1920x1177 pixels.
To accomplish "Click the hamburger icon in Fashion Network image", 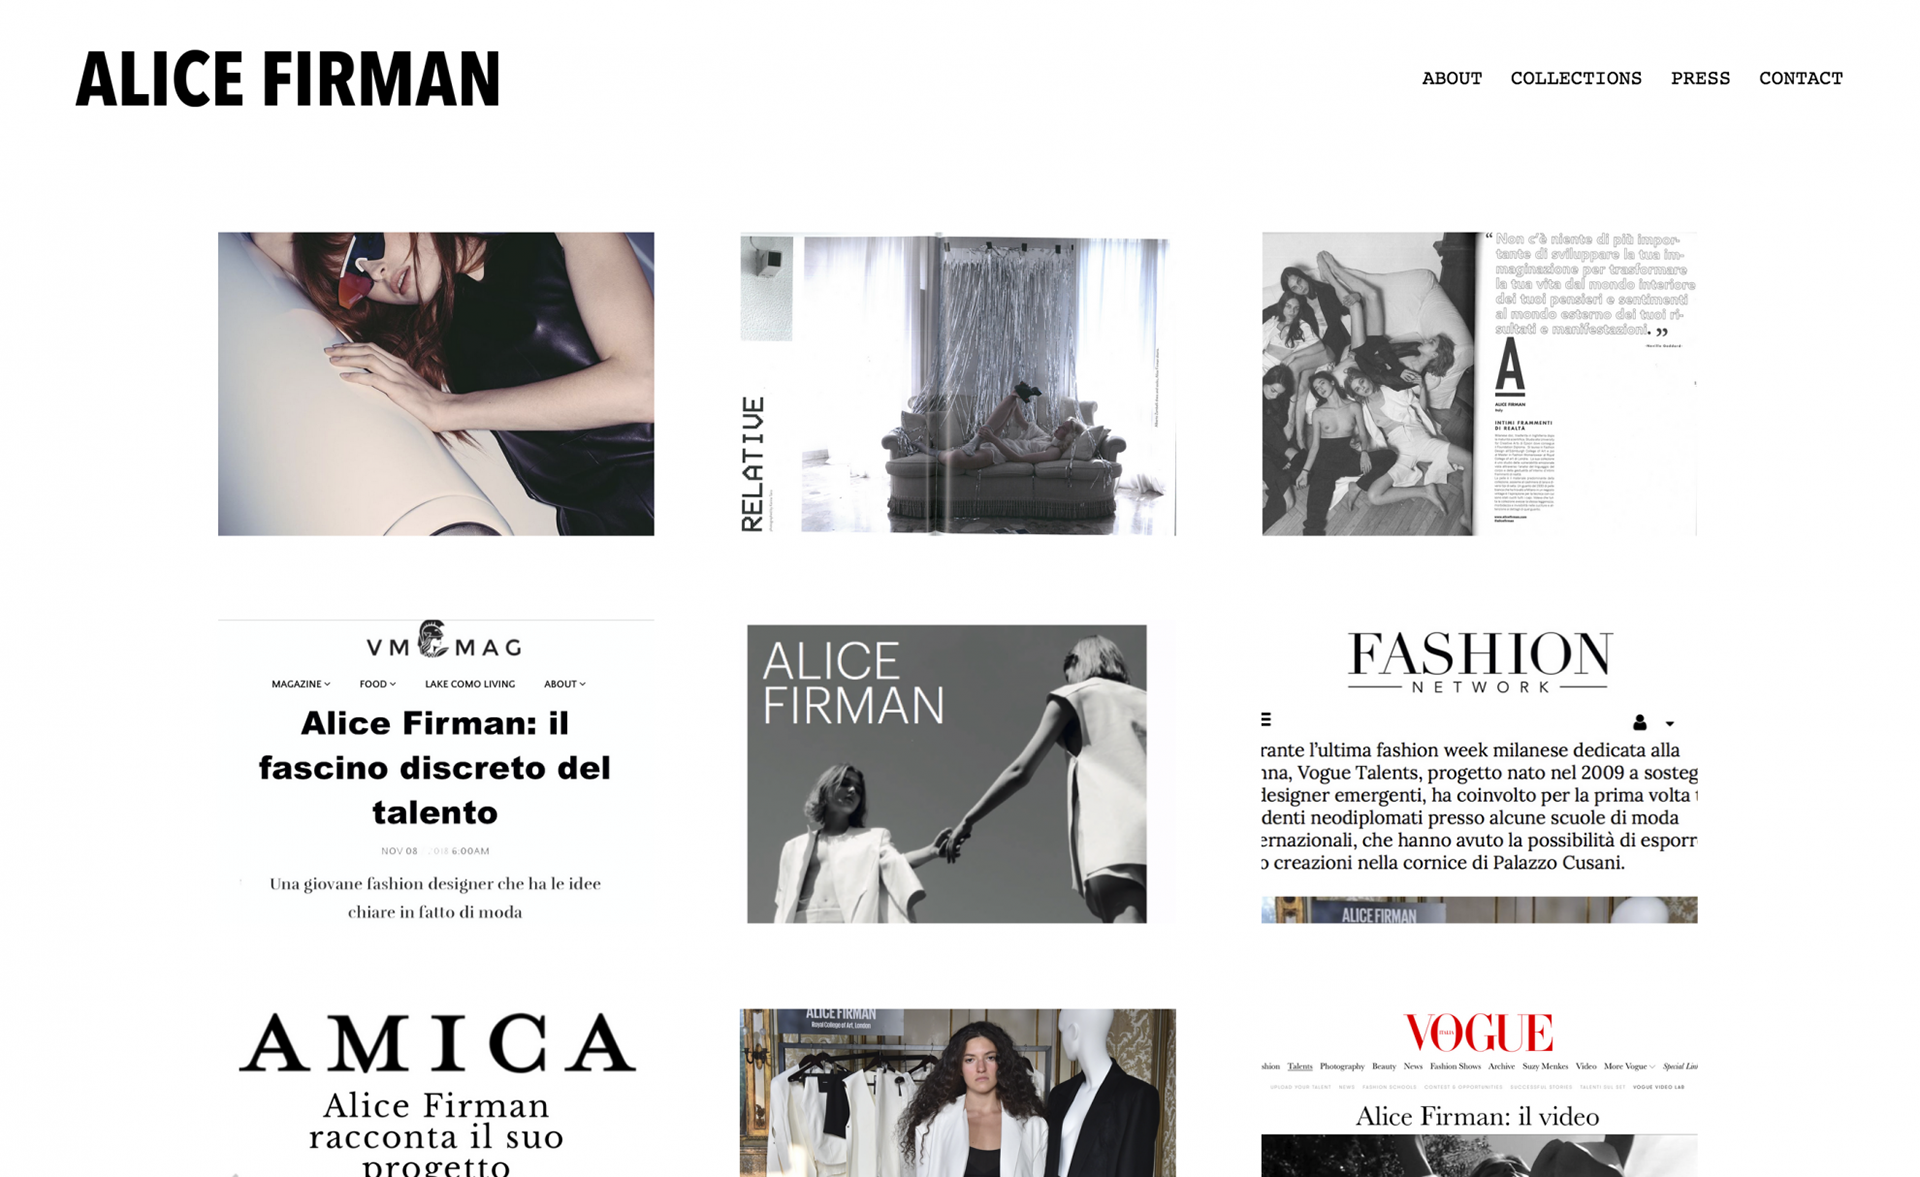I will tap(1266, 719).
